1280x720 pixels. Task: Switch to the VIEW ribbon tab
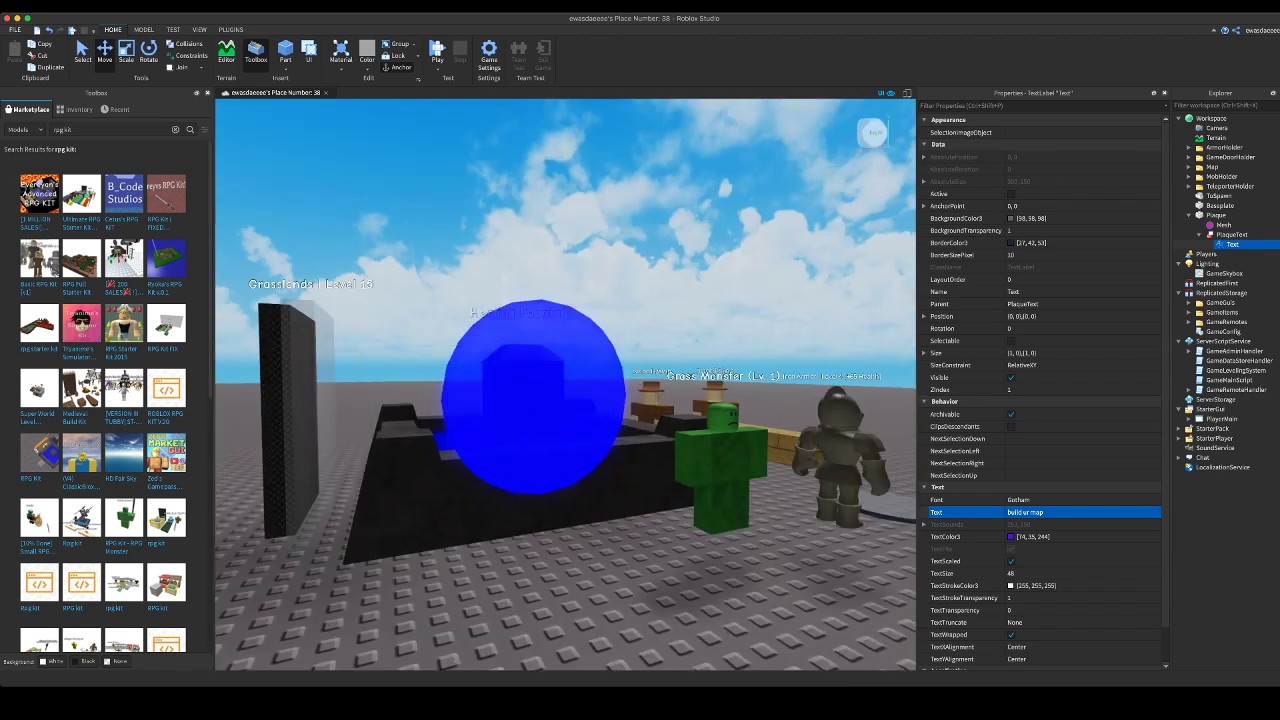(x=199, y=30)
